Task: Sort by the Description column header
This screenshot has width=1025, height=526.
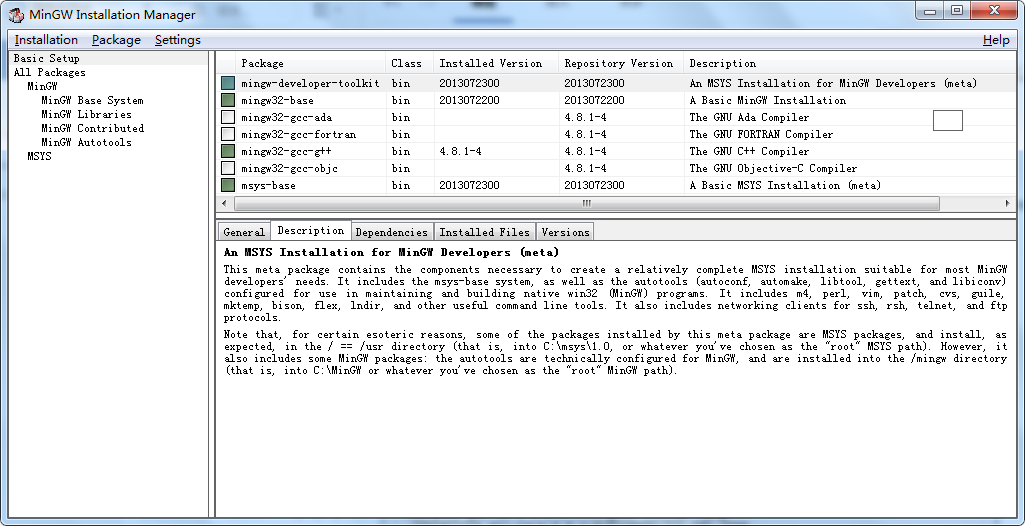Action: click(x=850, y=63)
